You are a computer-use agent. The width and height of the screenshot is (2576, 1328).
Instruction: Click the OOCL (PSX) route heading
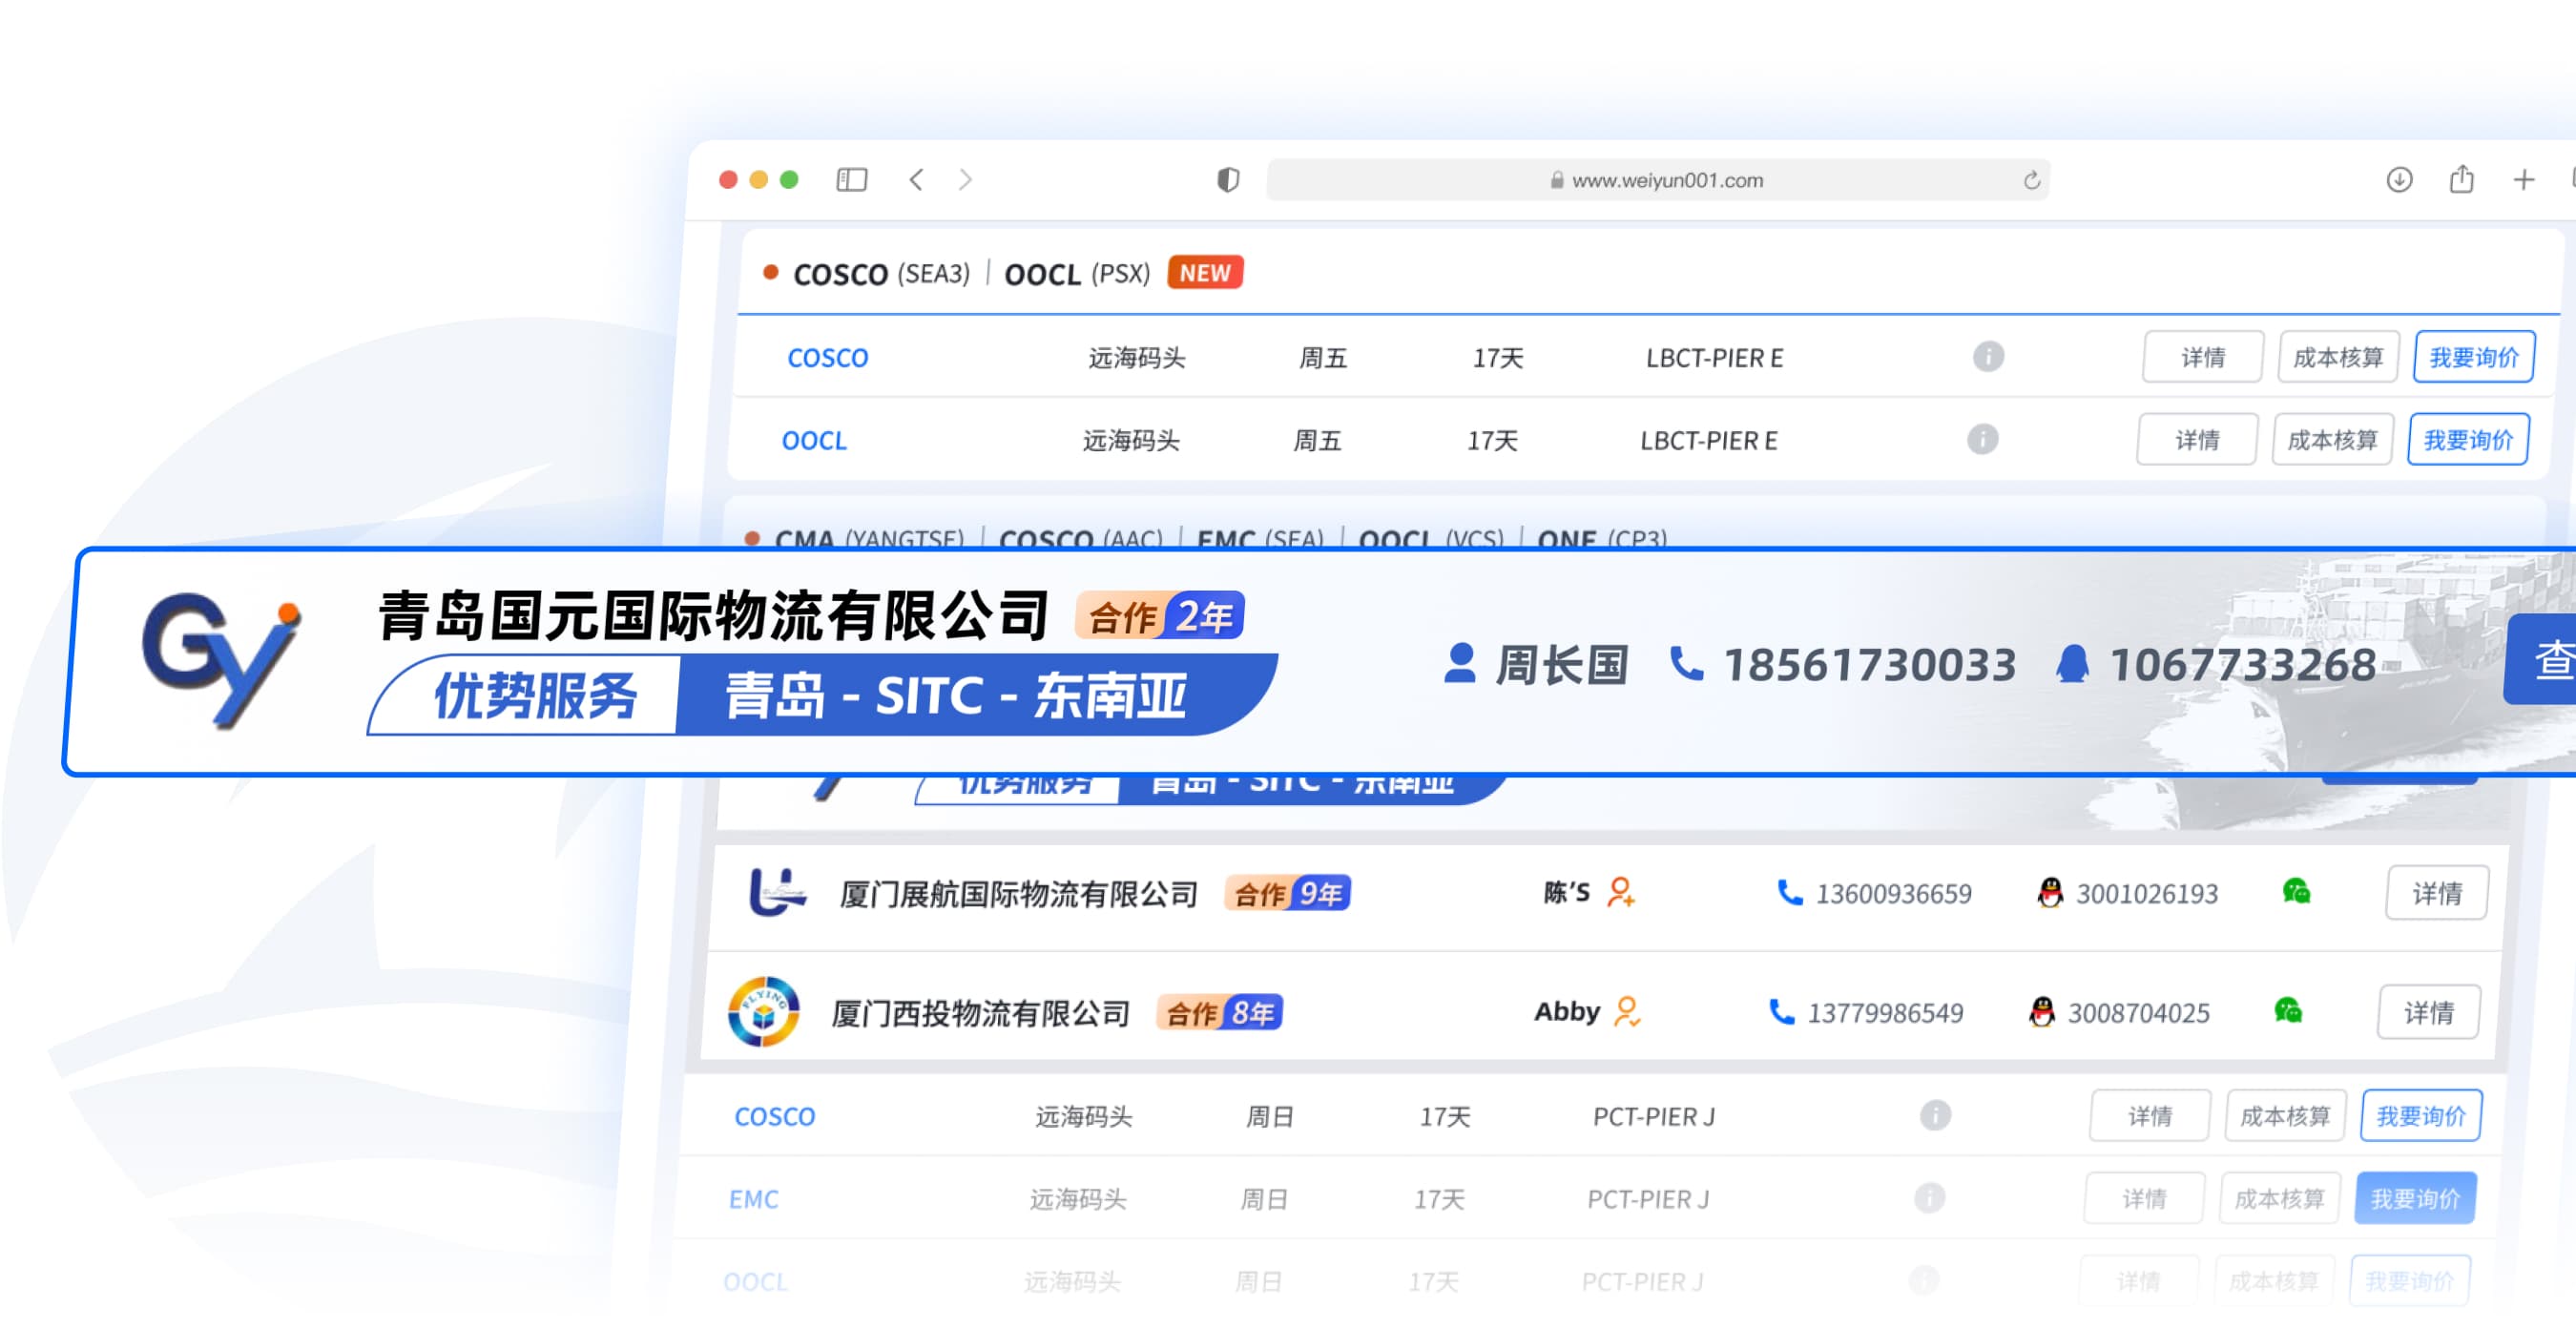(1077, 273)
